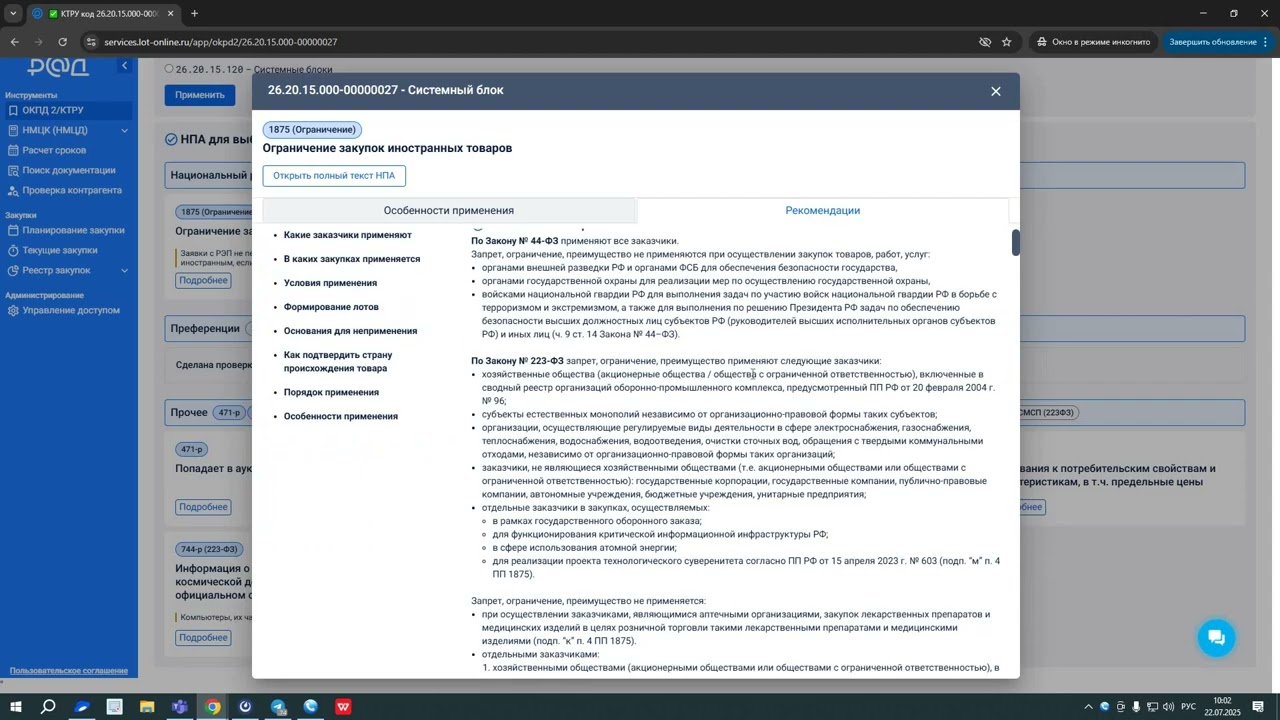
Task: Open Microsoft Teams from the taskbar
Action: 180,707
